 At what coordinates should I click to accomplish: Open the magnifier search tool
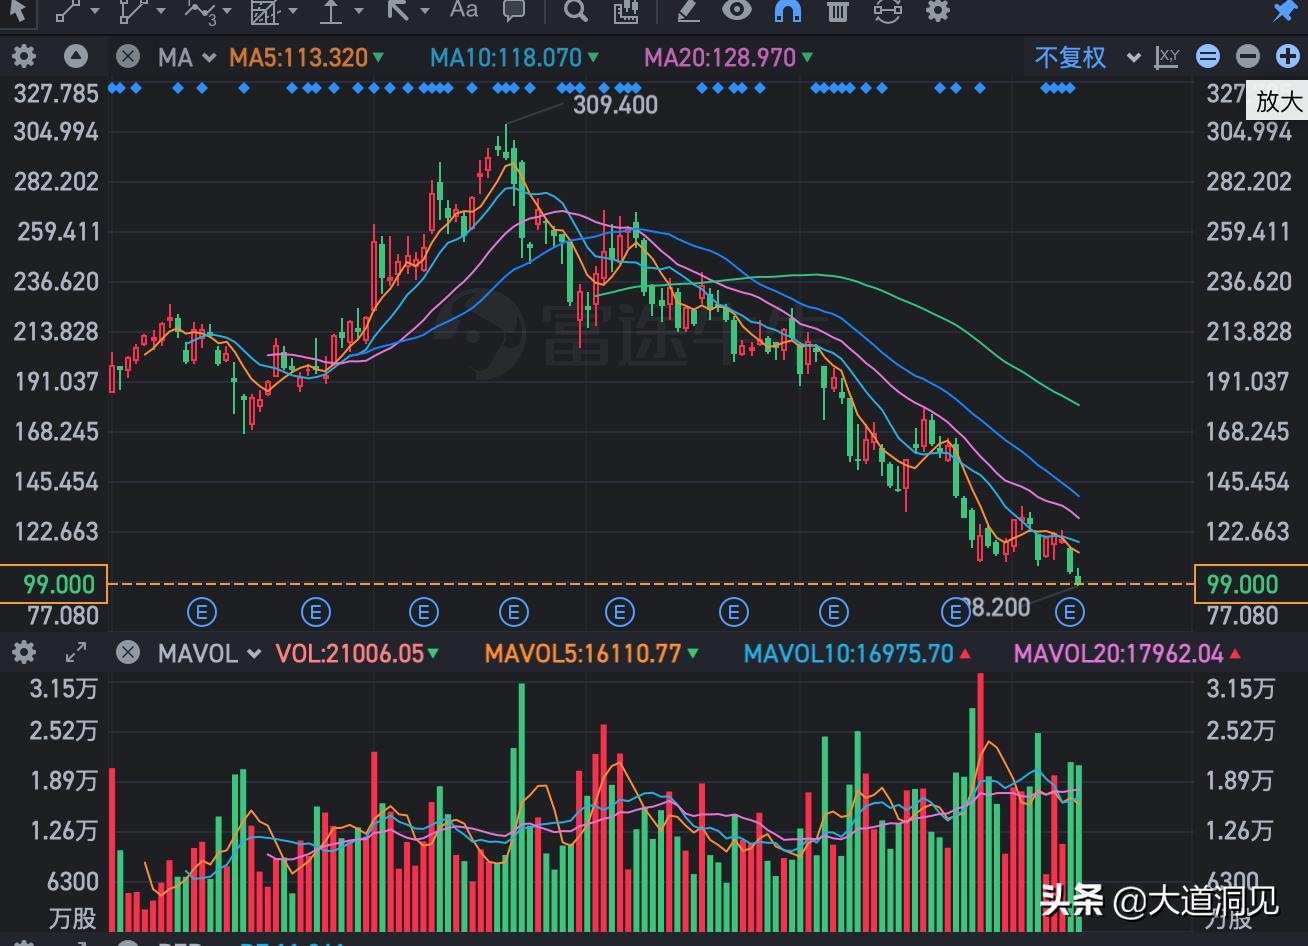[575, 11]
